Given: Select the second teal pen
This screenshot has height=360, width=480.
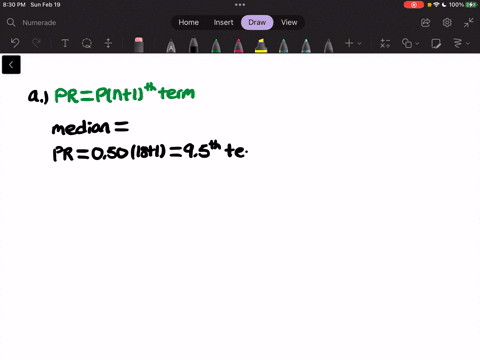Looking at the screenshot, I should (306, 45).
